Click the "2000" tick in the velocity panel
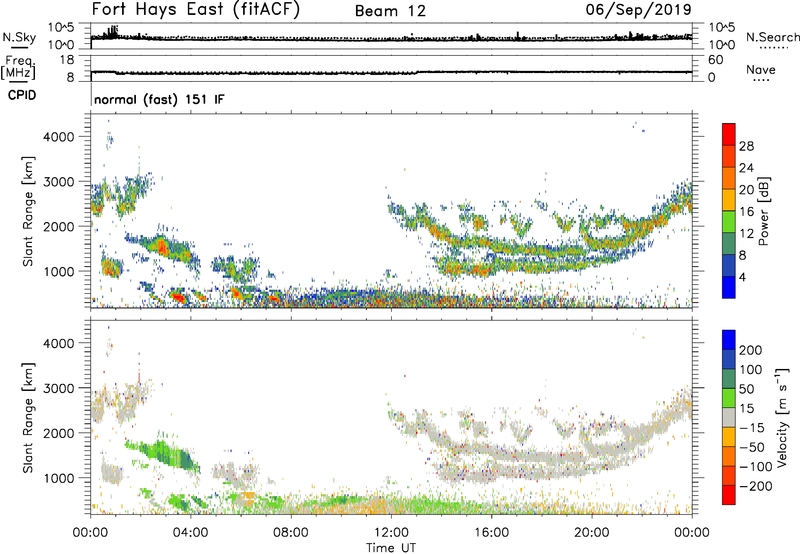This screenshot has height=554, width=800. 58,433
